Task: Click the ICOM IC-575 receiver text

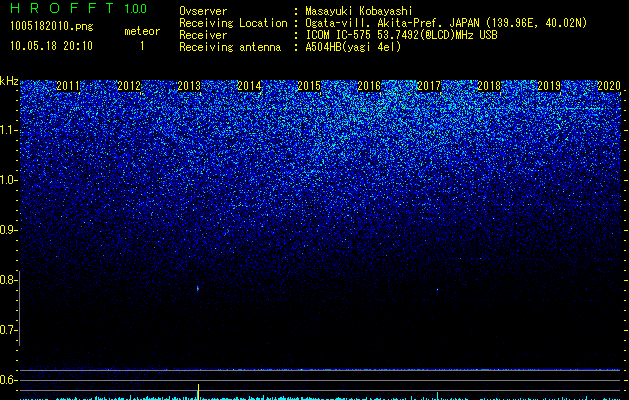Action: (x=401, y=35)
